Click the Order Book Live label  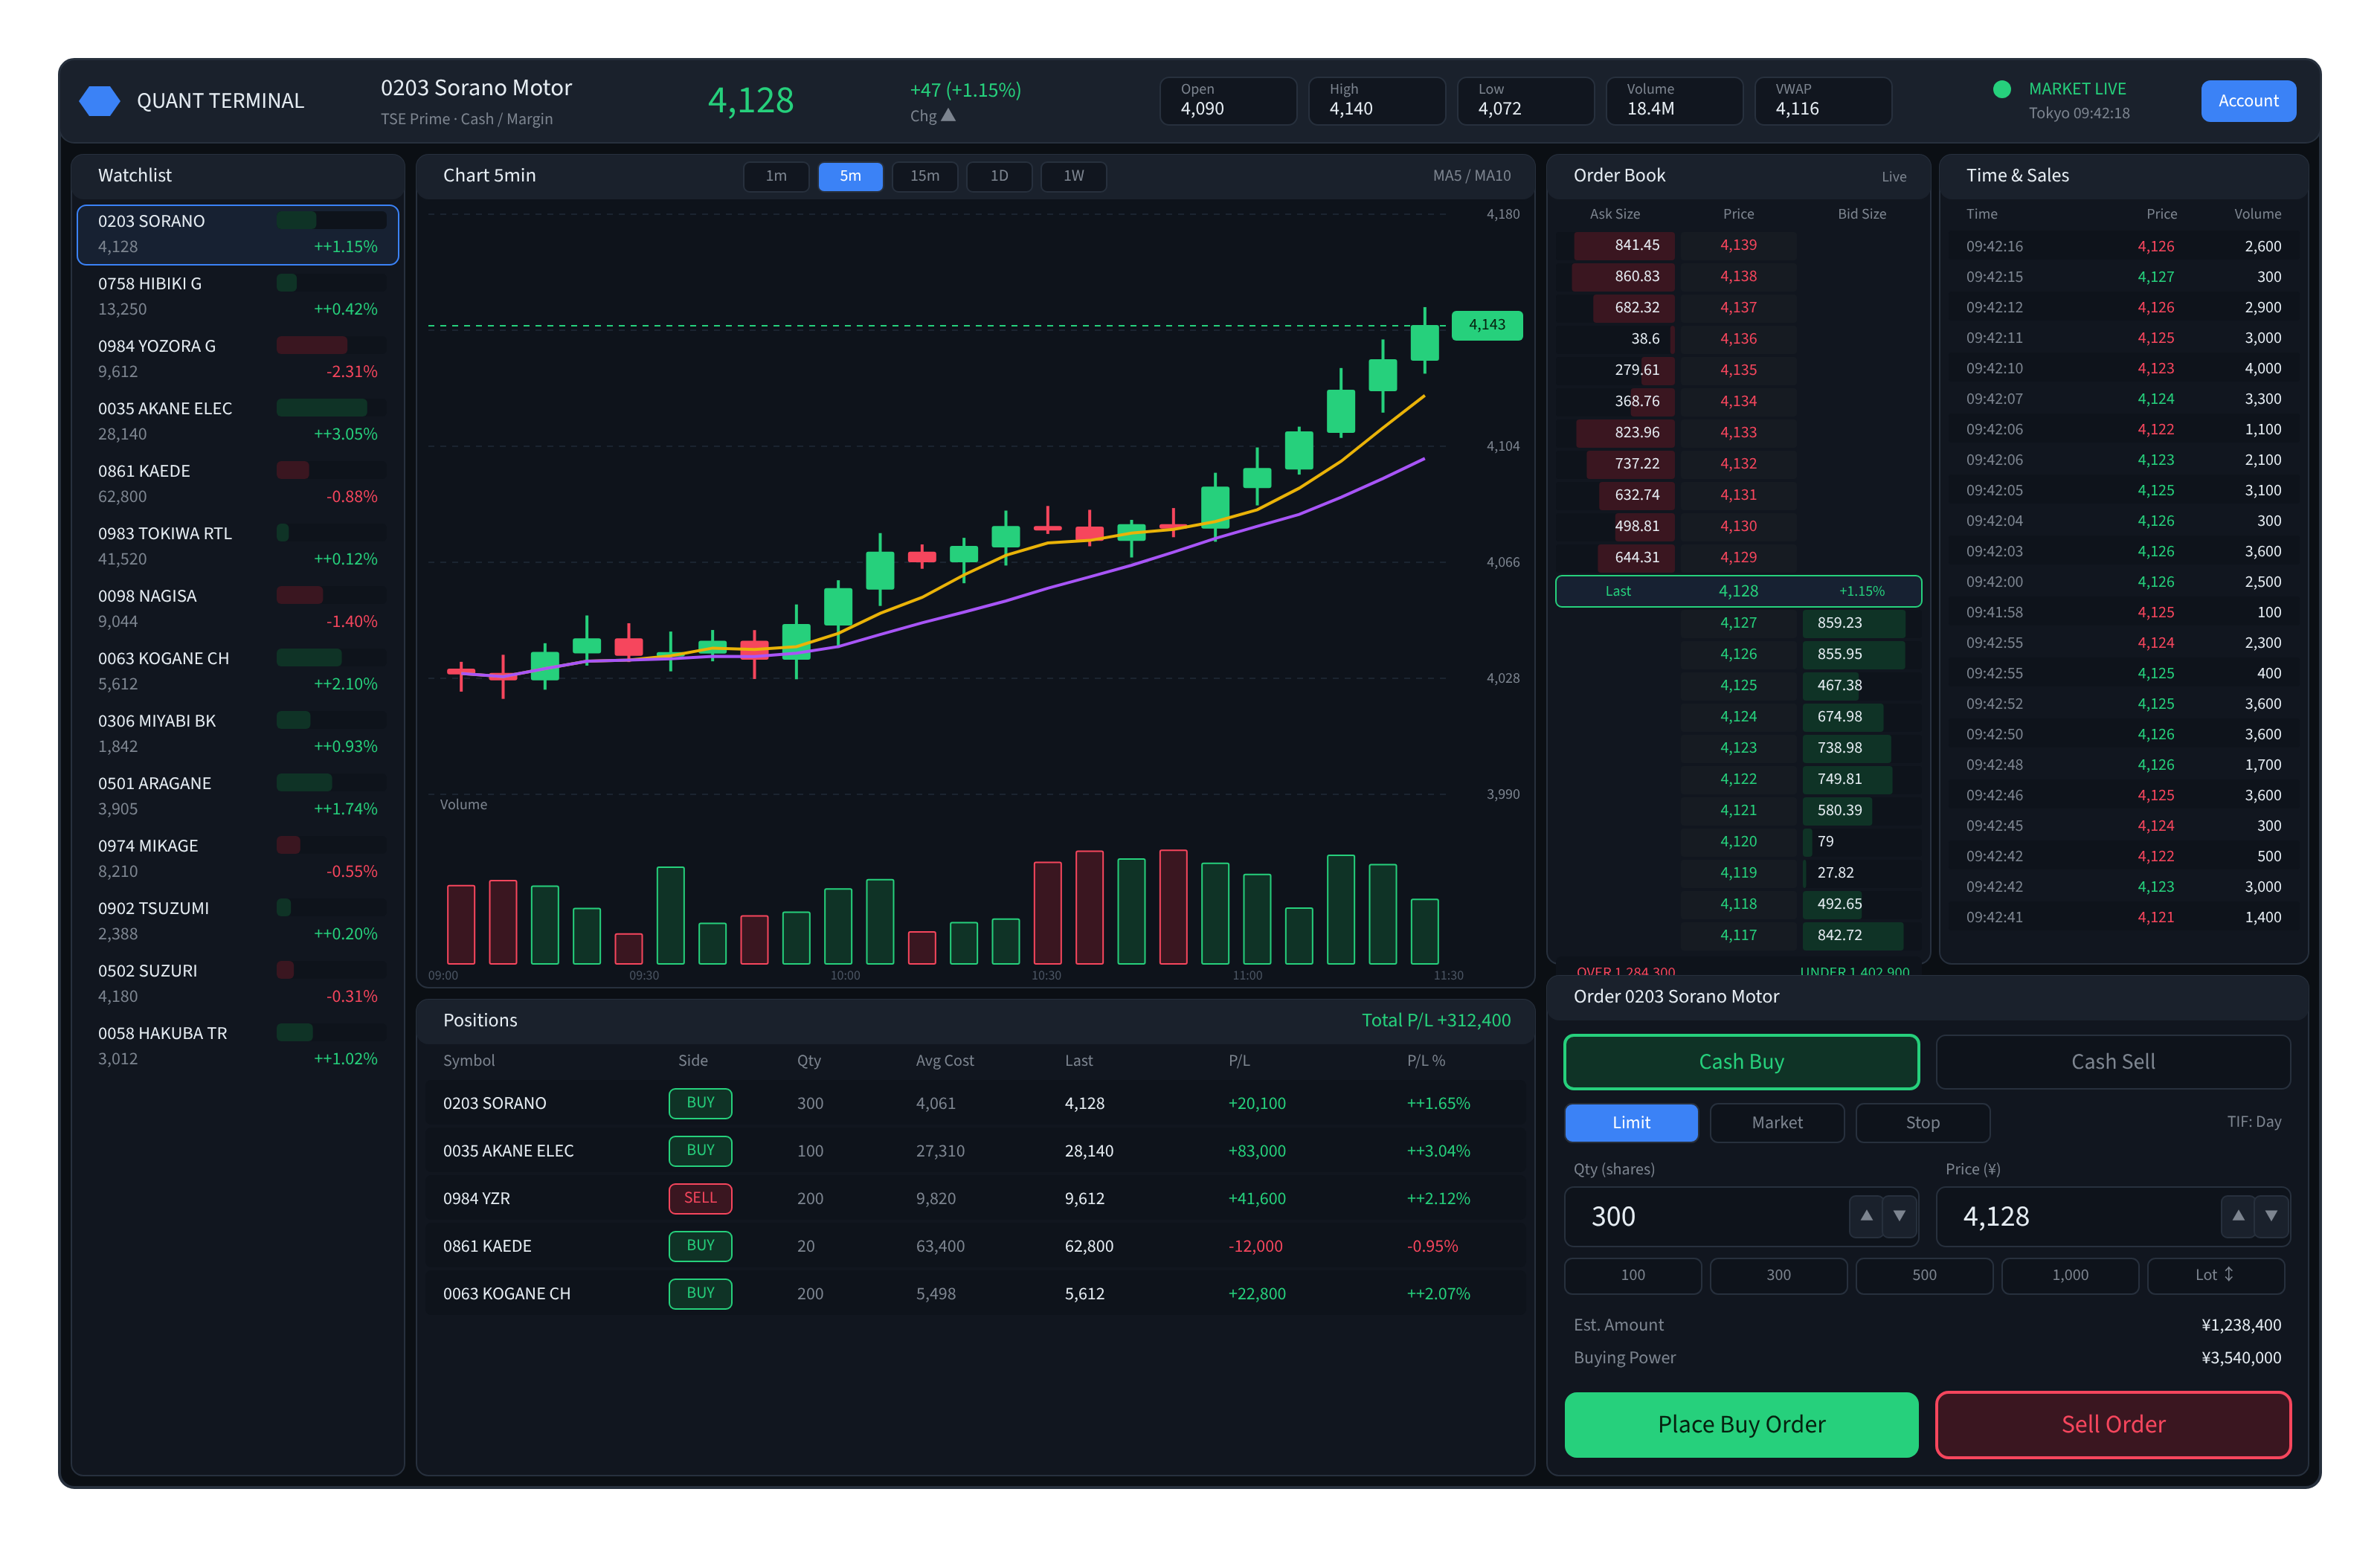pyautogui.click(x=1893, y=177)
